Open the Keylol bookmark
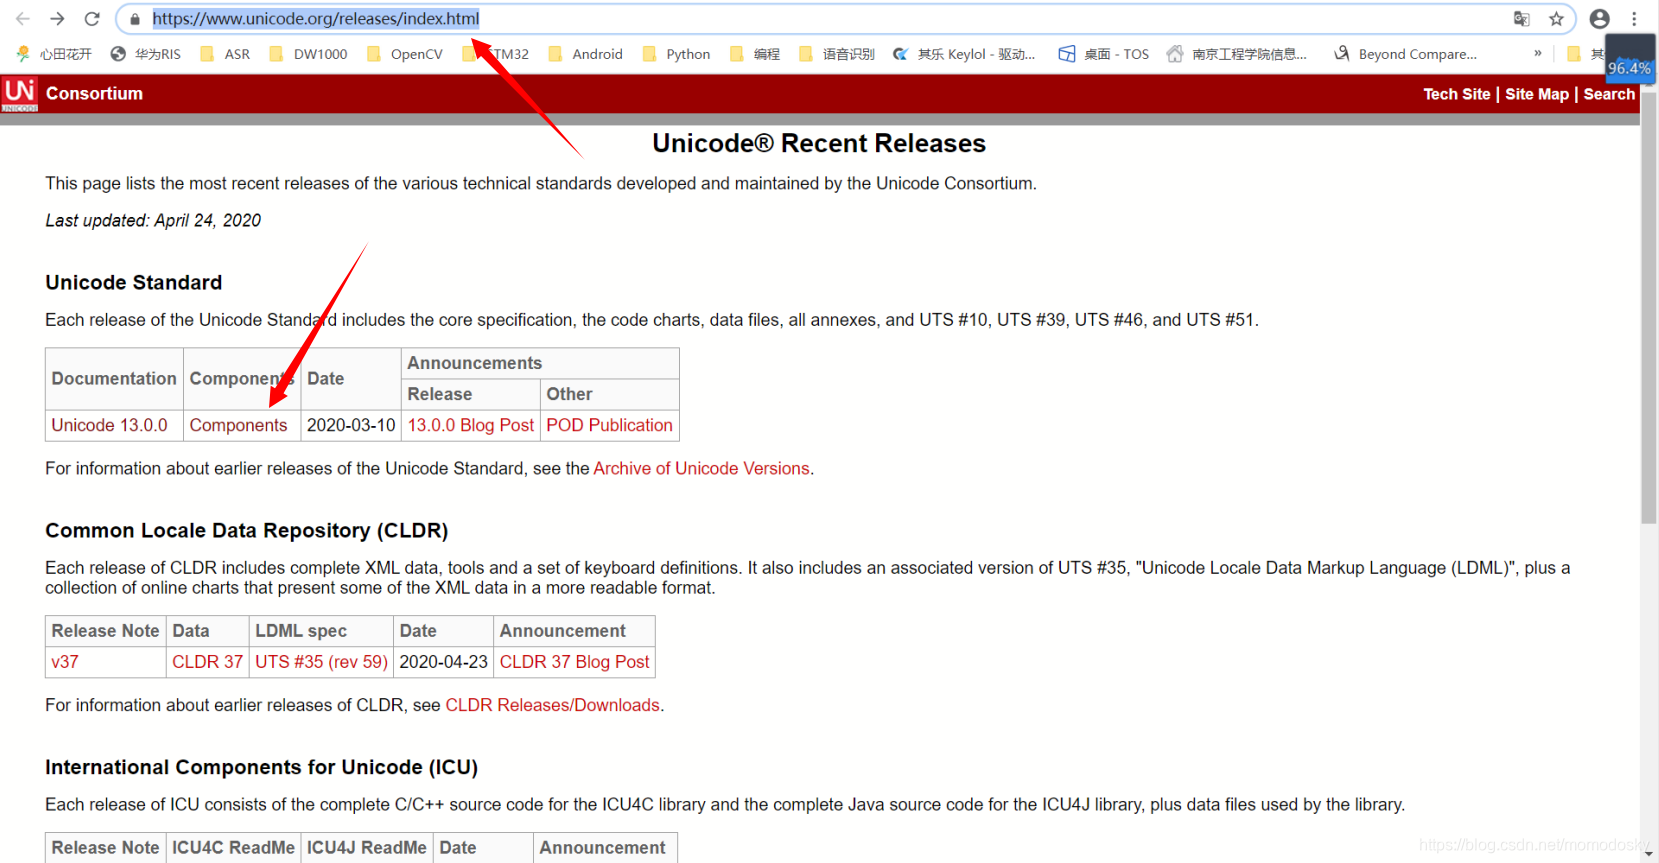 [x=964, y=54]
